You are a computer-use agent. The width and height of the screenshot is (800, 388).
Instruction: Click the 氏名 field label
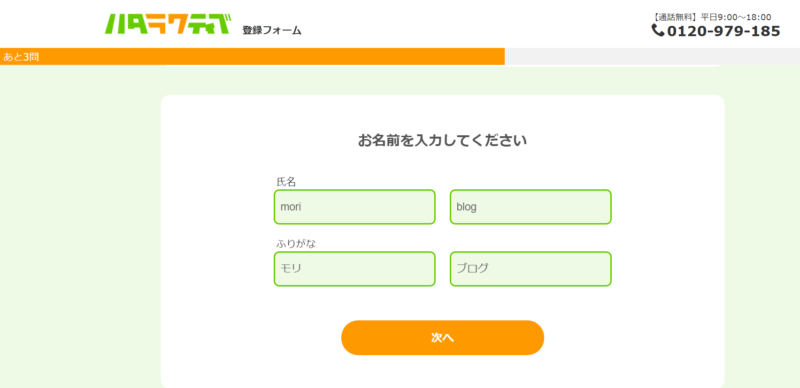(x=286, y=182)
